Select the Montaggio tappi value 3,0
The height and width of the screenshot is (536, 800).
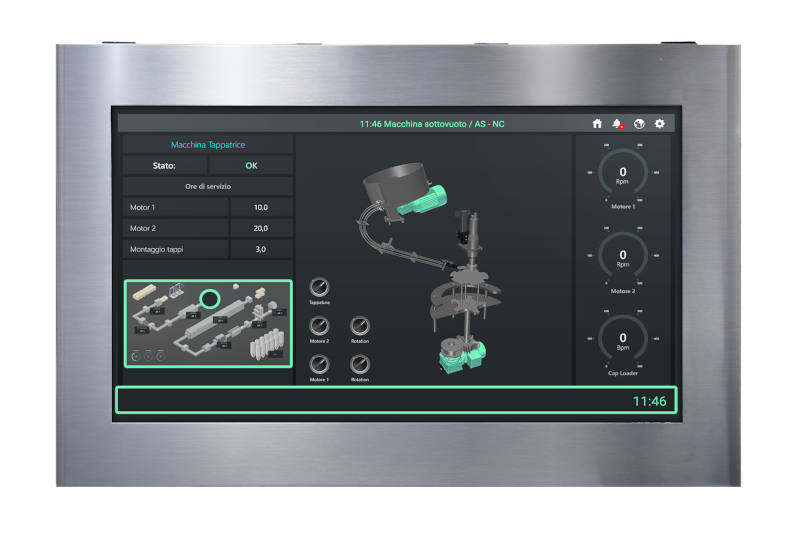coord(261,249)
